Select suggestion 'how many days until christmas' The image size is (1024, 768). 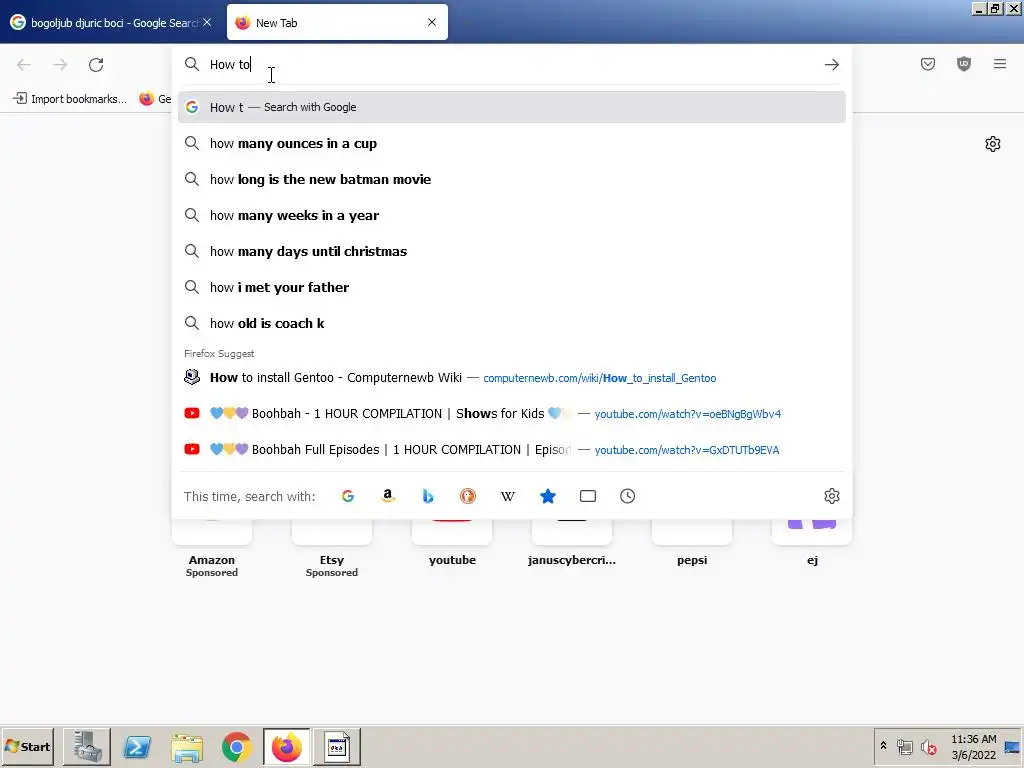coord(511,251)
